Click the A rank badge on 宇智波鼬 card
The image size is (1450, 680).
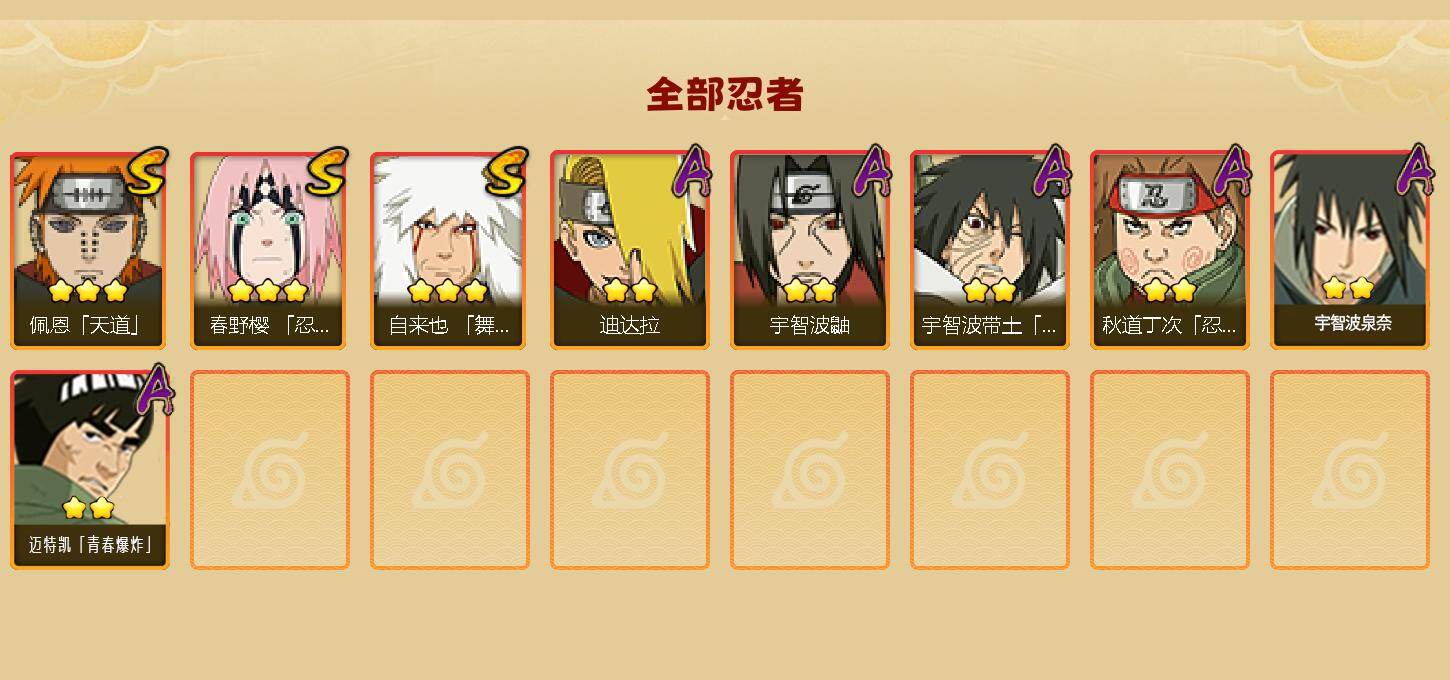tap(872, 171)
